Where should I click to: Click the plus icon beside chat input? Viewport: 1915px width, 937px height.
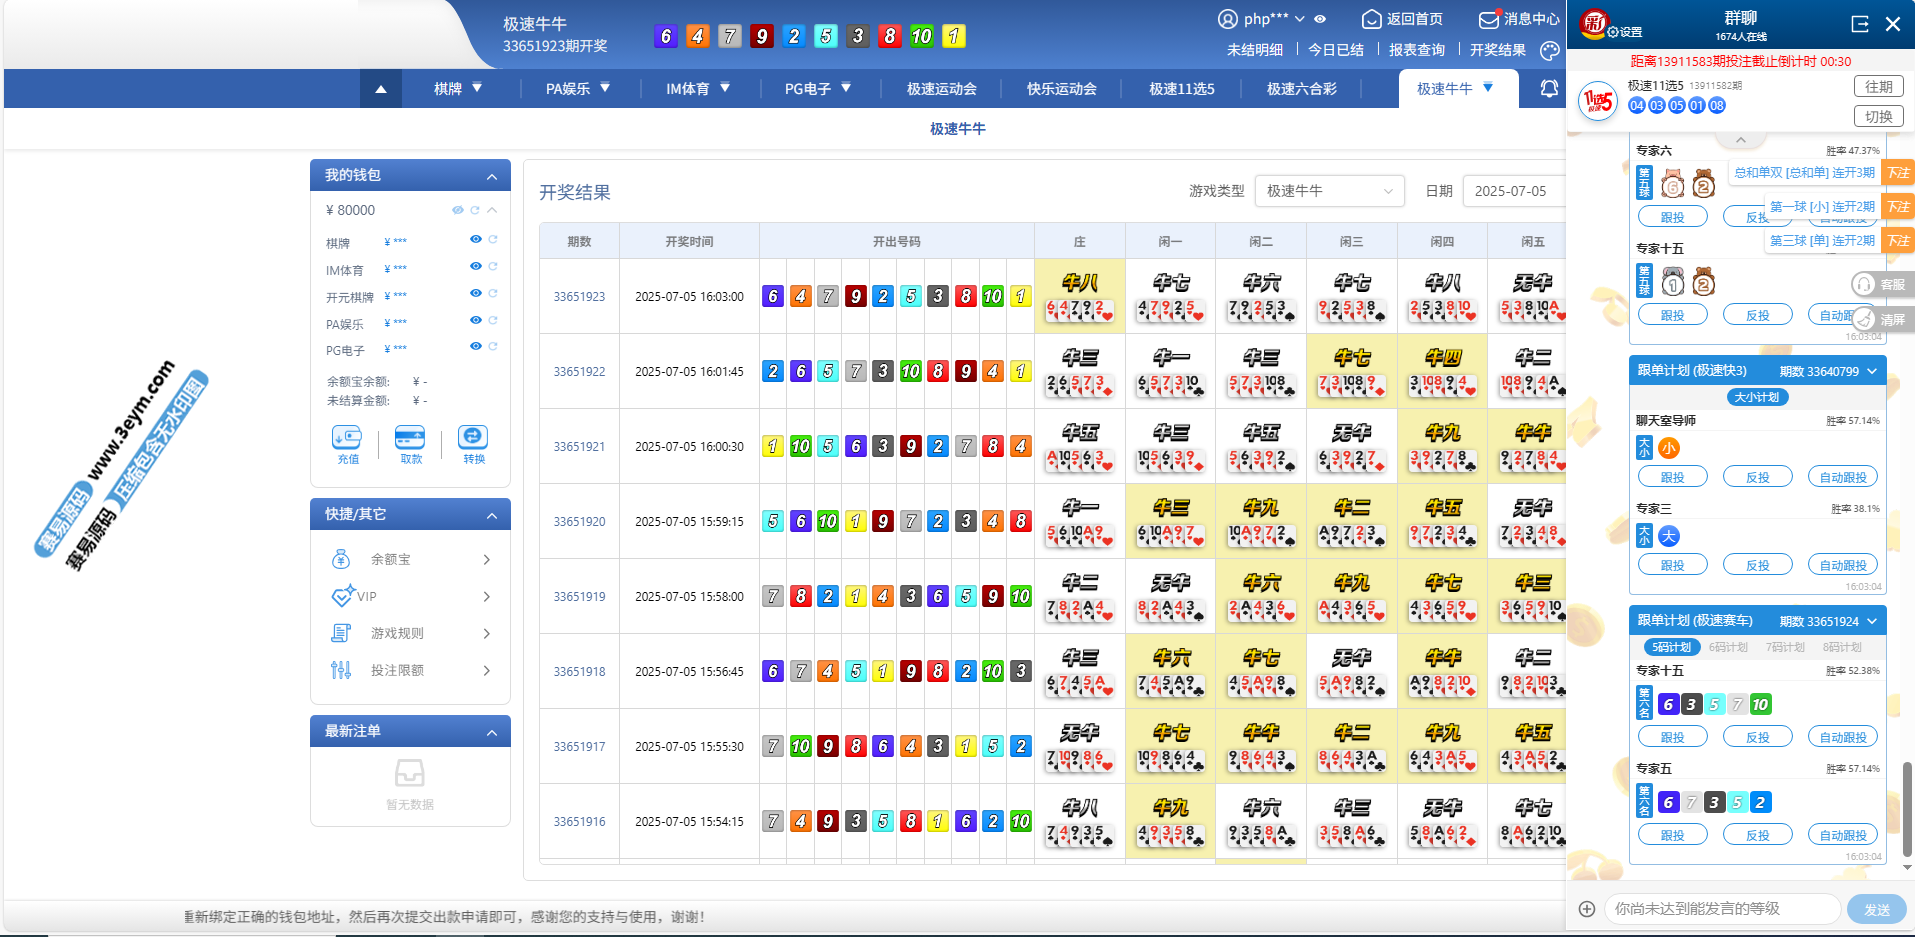1587,909
